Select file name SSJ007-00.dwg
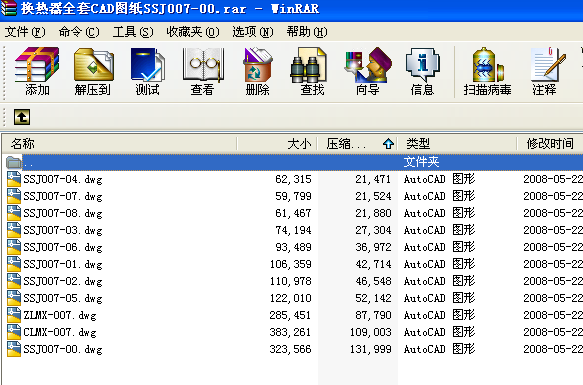 pyautogui.click(x=63, y=349)
